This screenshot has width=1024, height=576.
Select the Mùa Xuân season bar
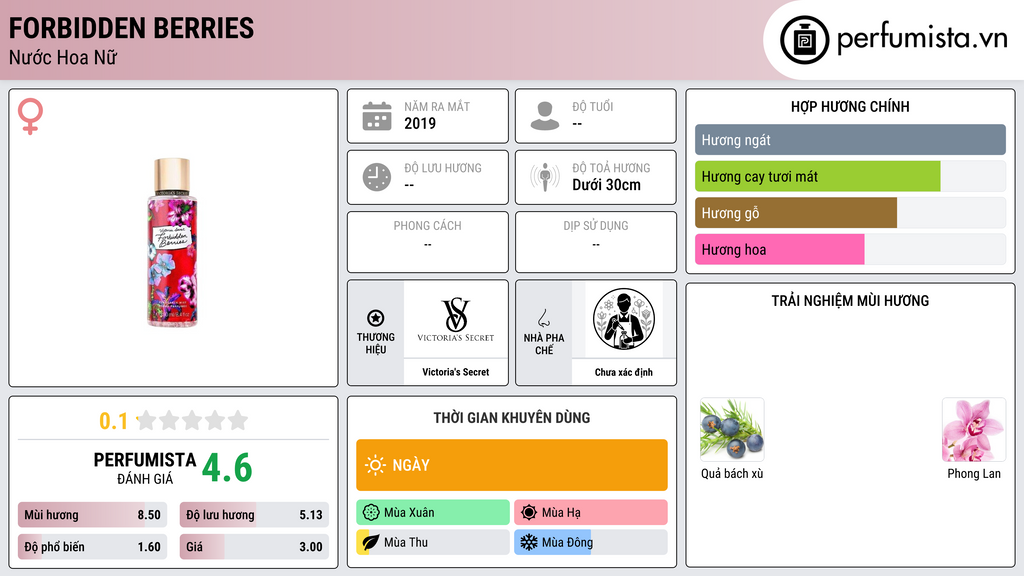click(x=433, y=513)
